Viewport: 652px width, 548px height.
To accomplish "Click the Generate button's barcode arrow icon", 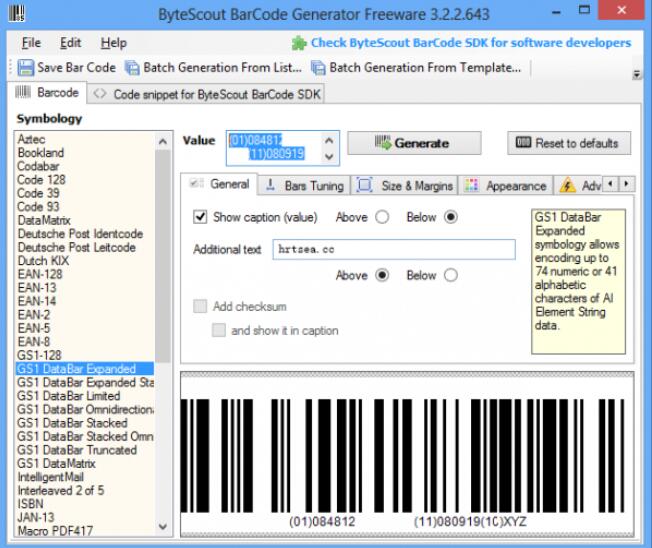I will coord(383,143).
